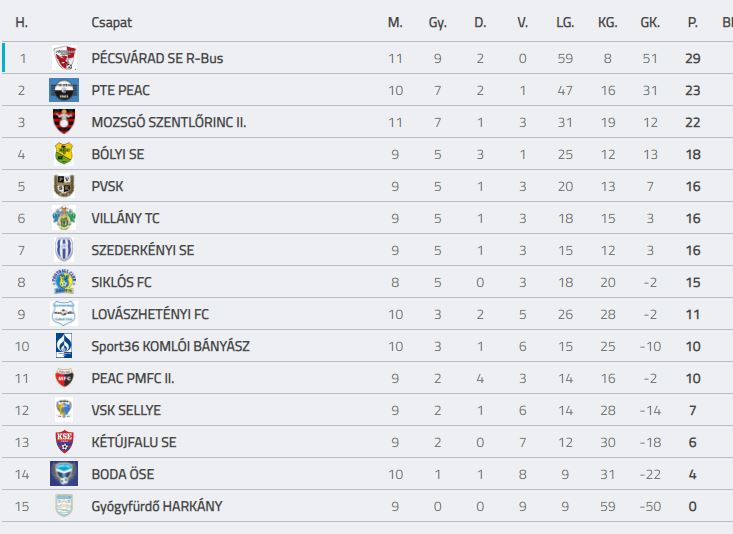
Task: Sort by the Gy. wins column
Action: point(438,22)
